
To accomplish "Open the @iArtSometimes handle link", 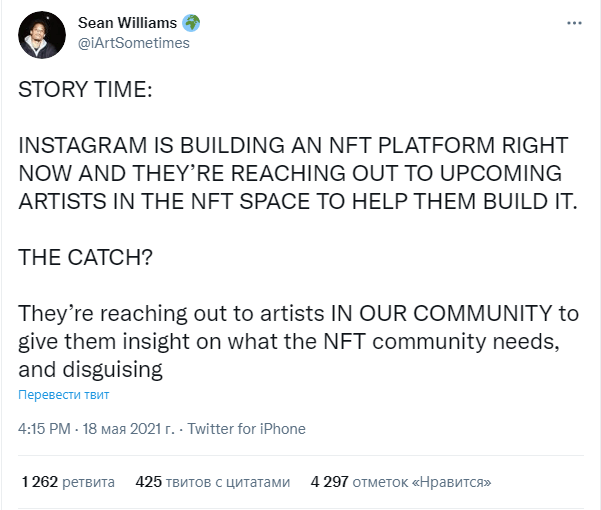I will coord(134,43).
